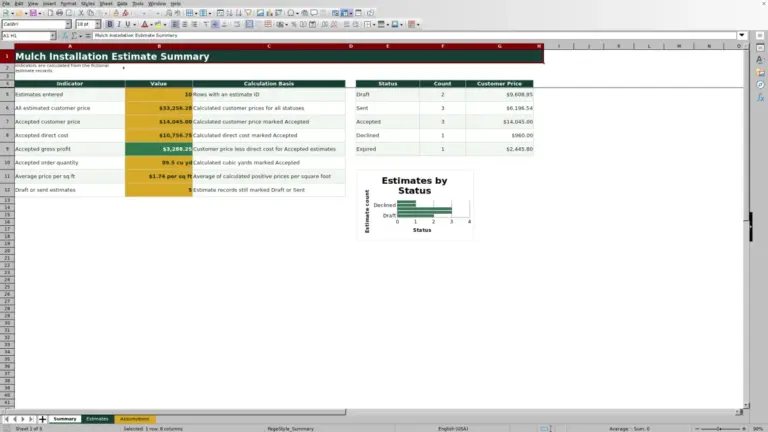768x432 pixels.
Task: Switch to the Estimates sheet tab
Action: click(97, 419)
